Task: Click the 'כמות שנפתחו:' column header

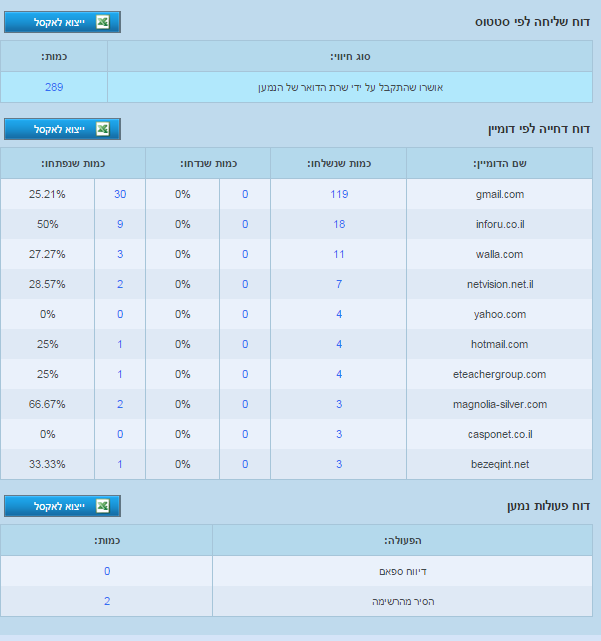Action: point(73,164)
